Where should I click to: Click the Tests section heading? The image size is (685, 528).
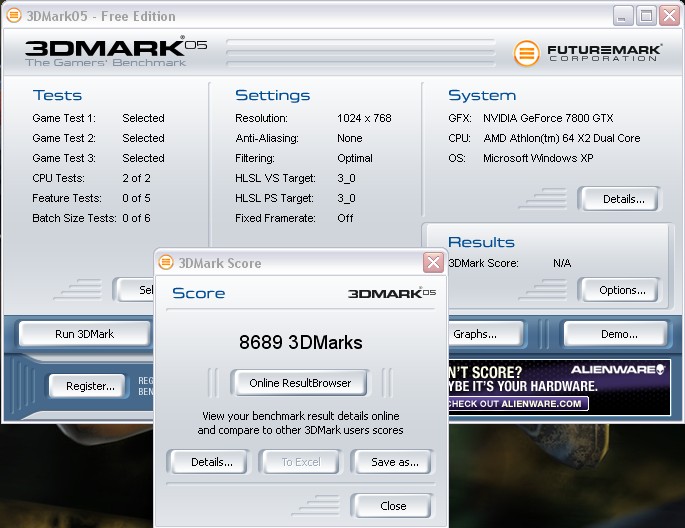coord(57,95)
